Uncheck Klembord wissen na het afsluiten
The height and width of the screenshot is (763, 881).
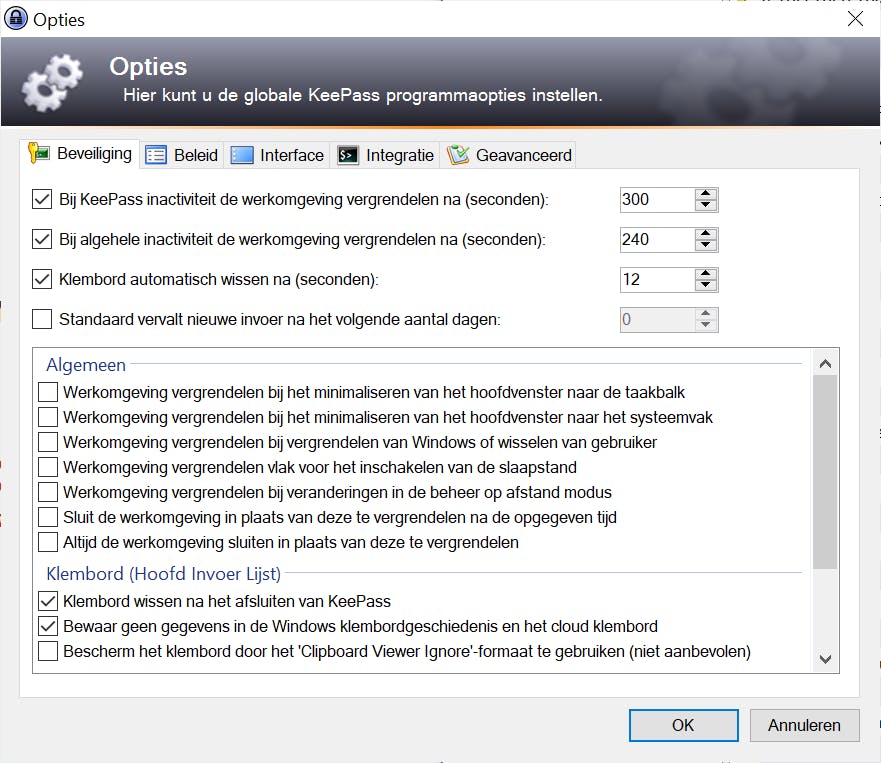click(x=48, y=601)
